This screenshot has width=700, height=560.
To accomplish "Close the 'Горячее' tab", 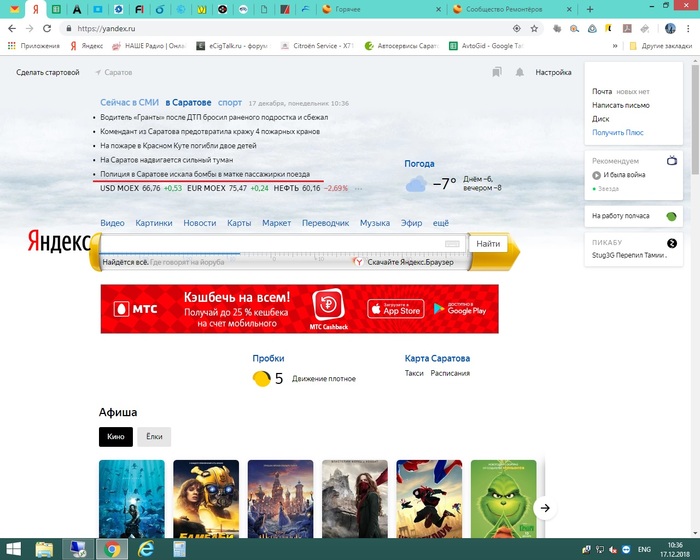I will (438, 9).
